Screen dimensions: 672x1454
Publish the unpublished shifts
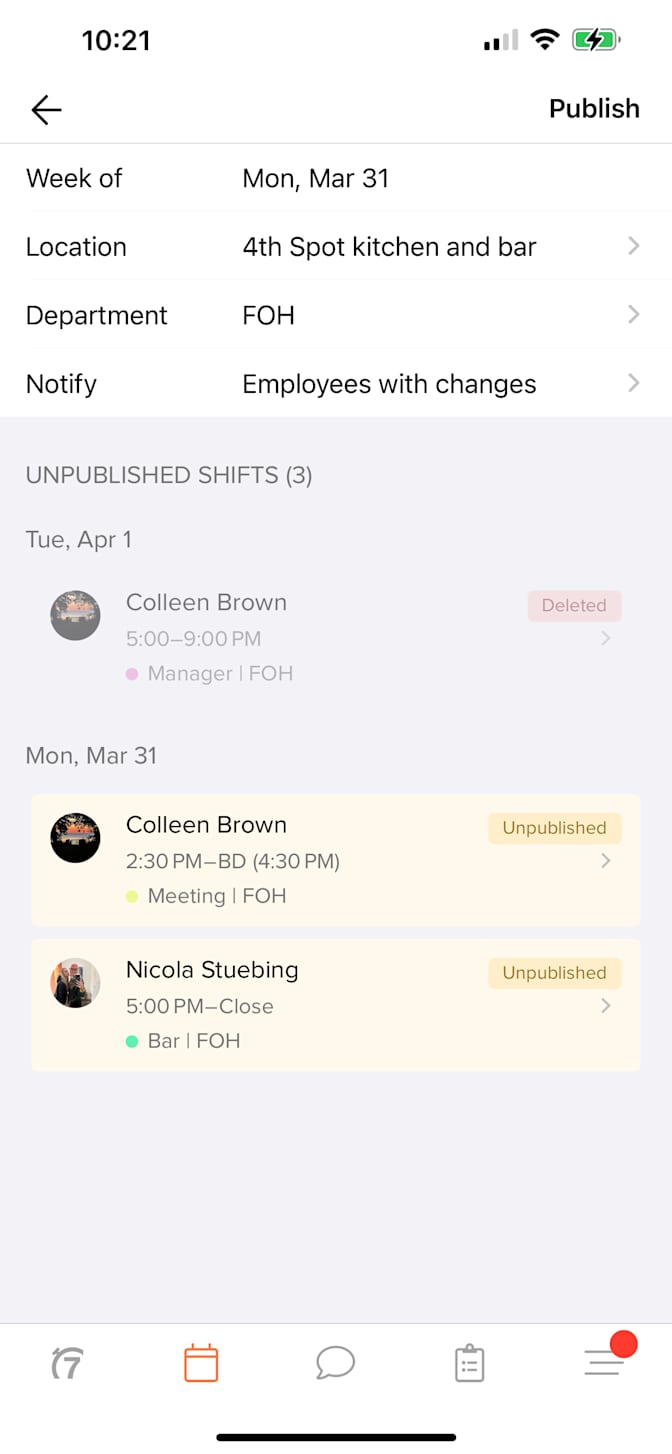pyautogui.click(x=594, y=109)
